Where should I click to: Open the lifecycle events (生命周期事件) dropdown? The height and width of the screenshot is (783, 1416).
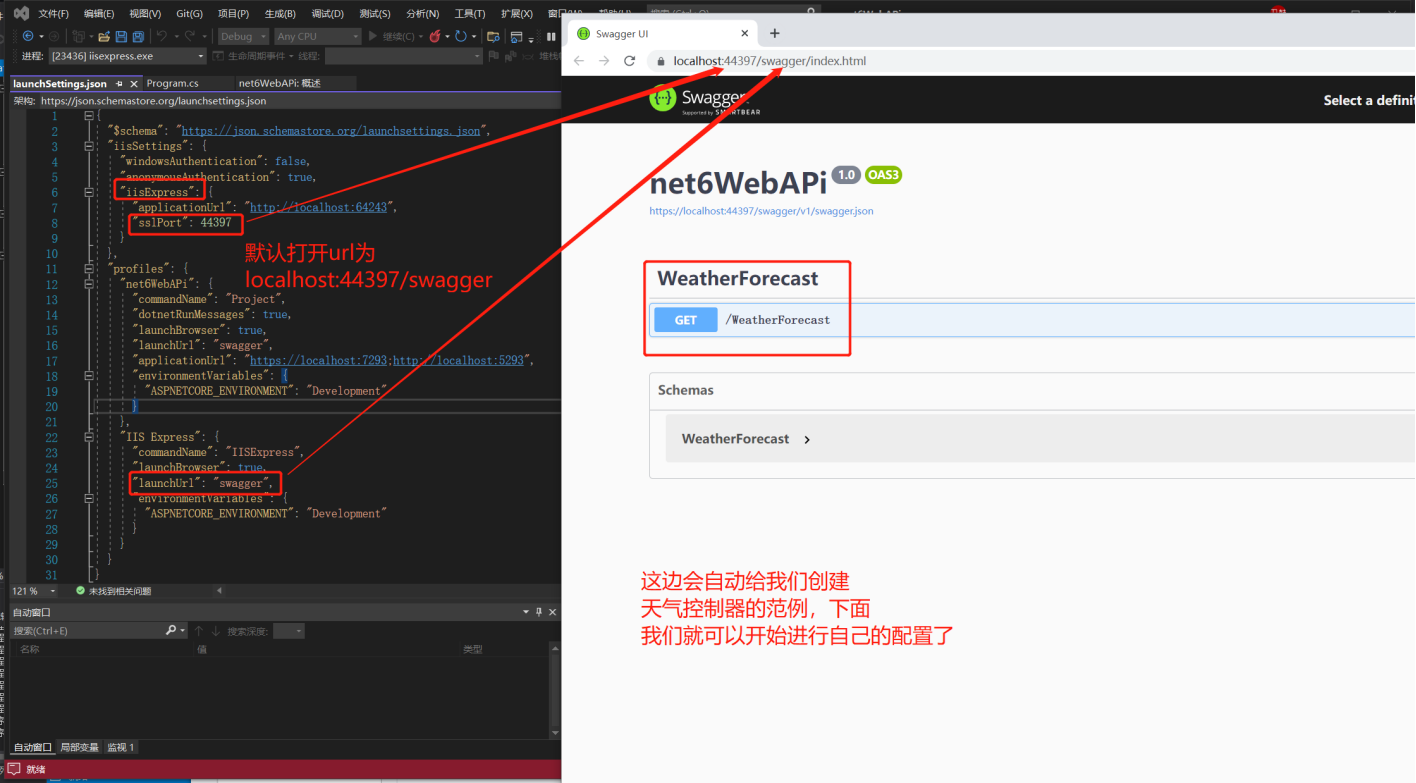[254, 56]
